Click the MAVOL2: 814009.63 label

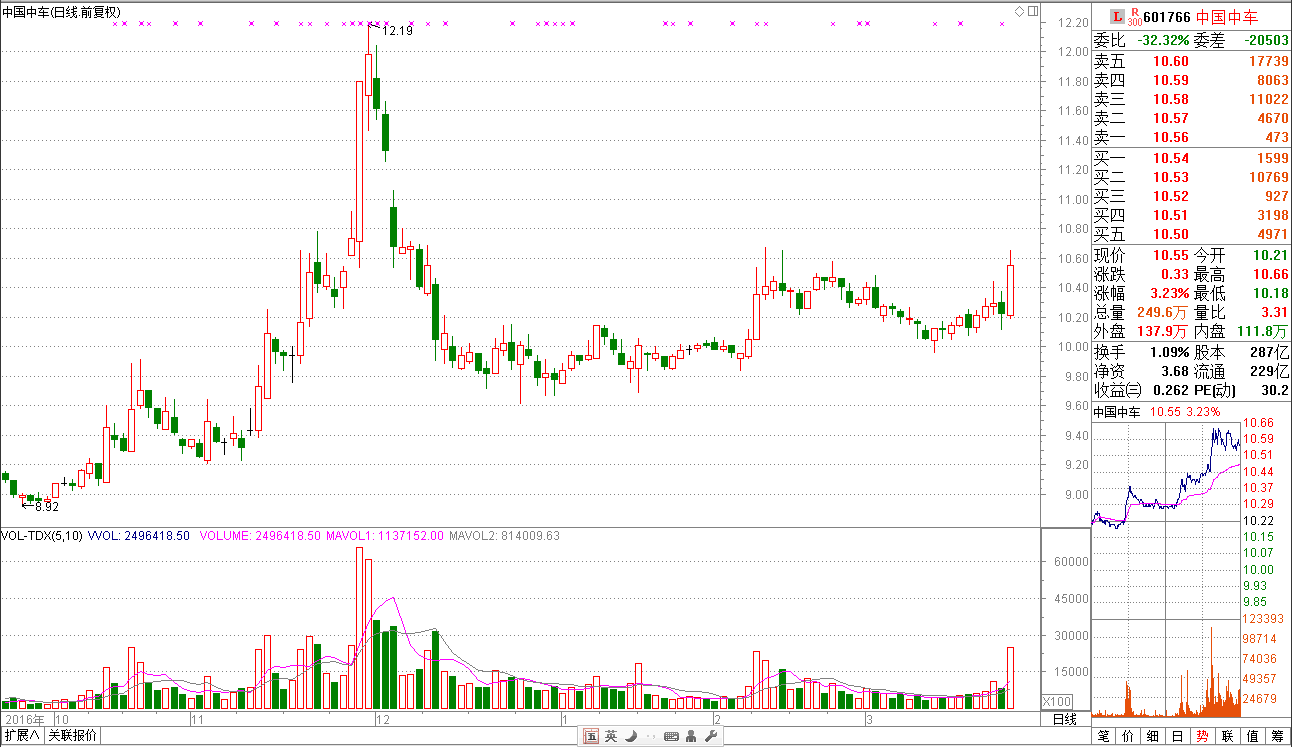(505, 536)
